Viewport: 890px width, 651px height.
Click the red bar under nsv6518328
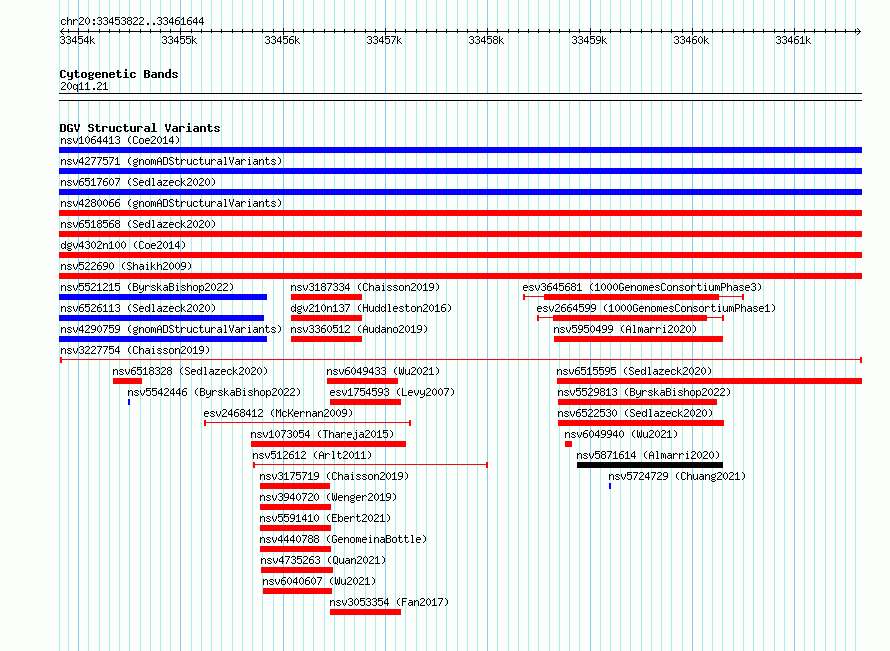point(127,381)
